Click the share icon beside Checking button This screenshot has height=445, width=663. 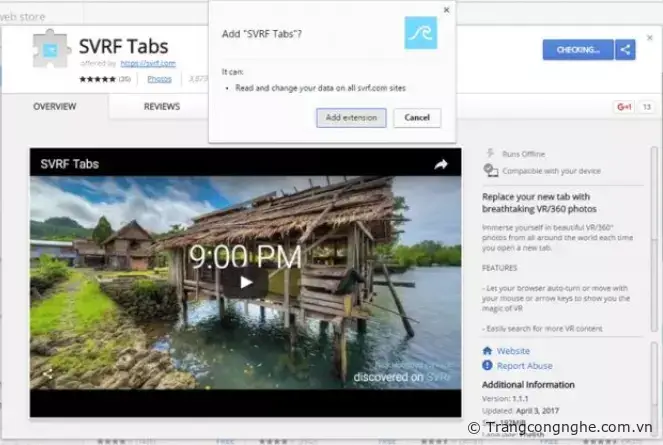[625, 49]
